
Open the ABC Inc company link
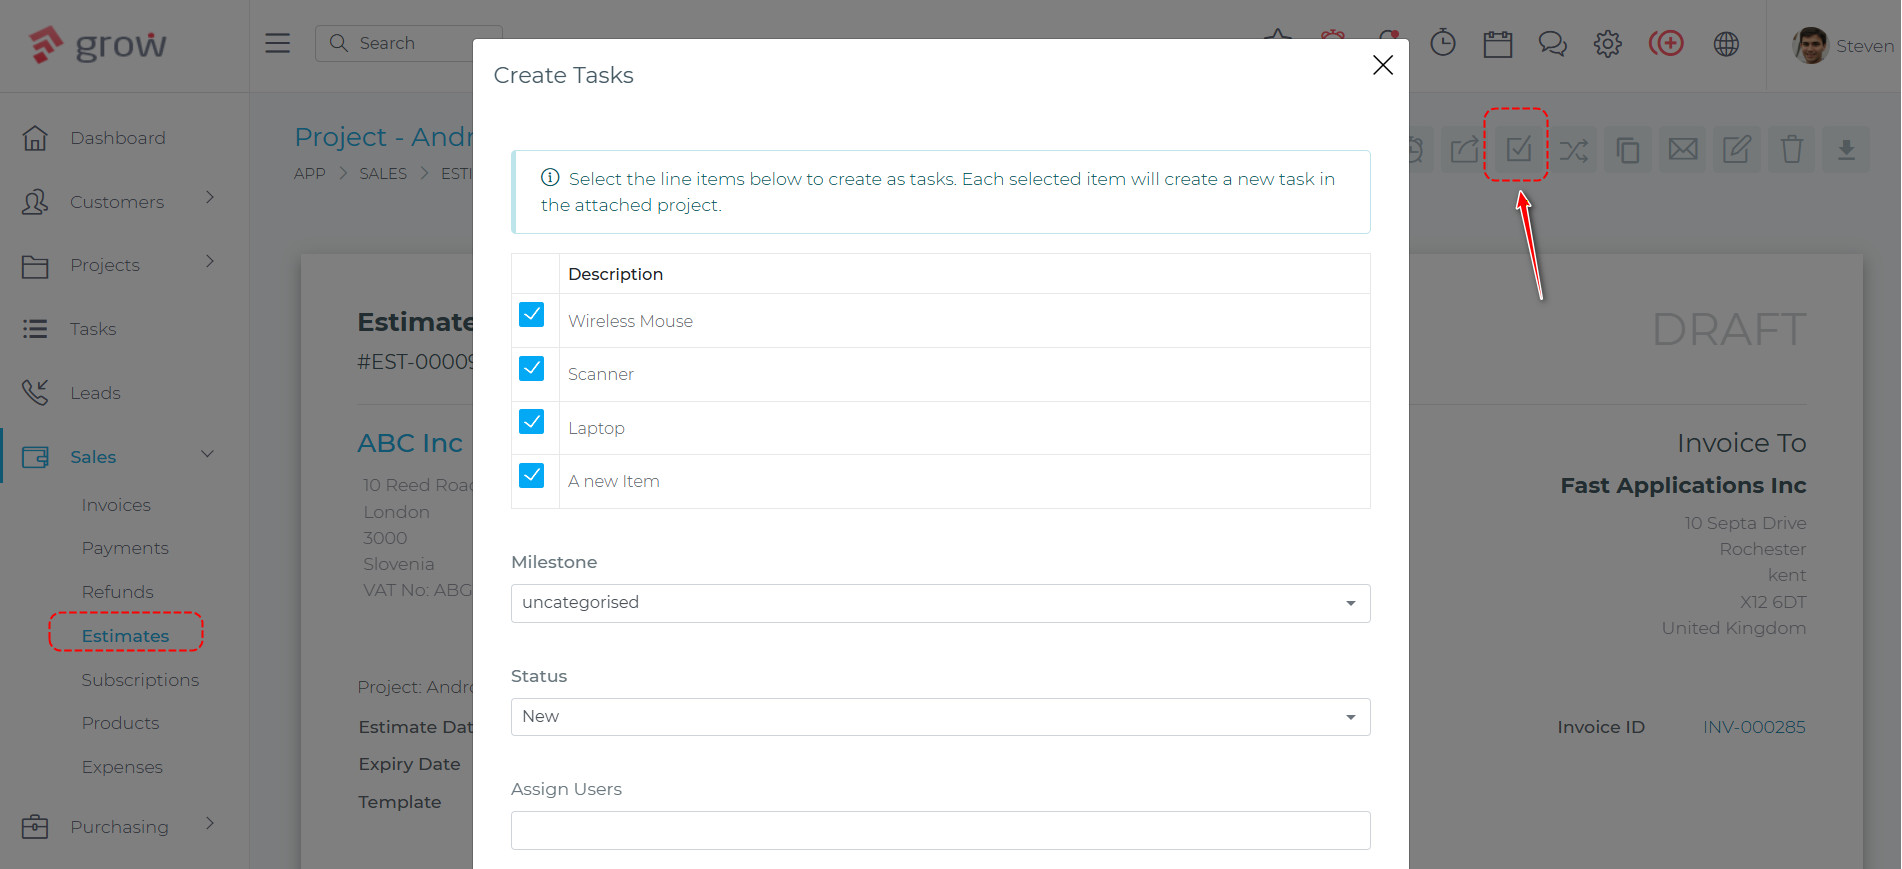(410, 443)
